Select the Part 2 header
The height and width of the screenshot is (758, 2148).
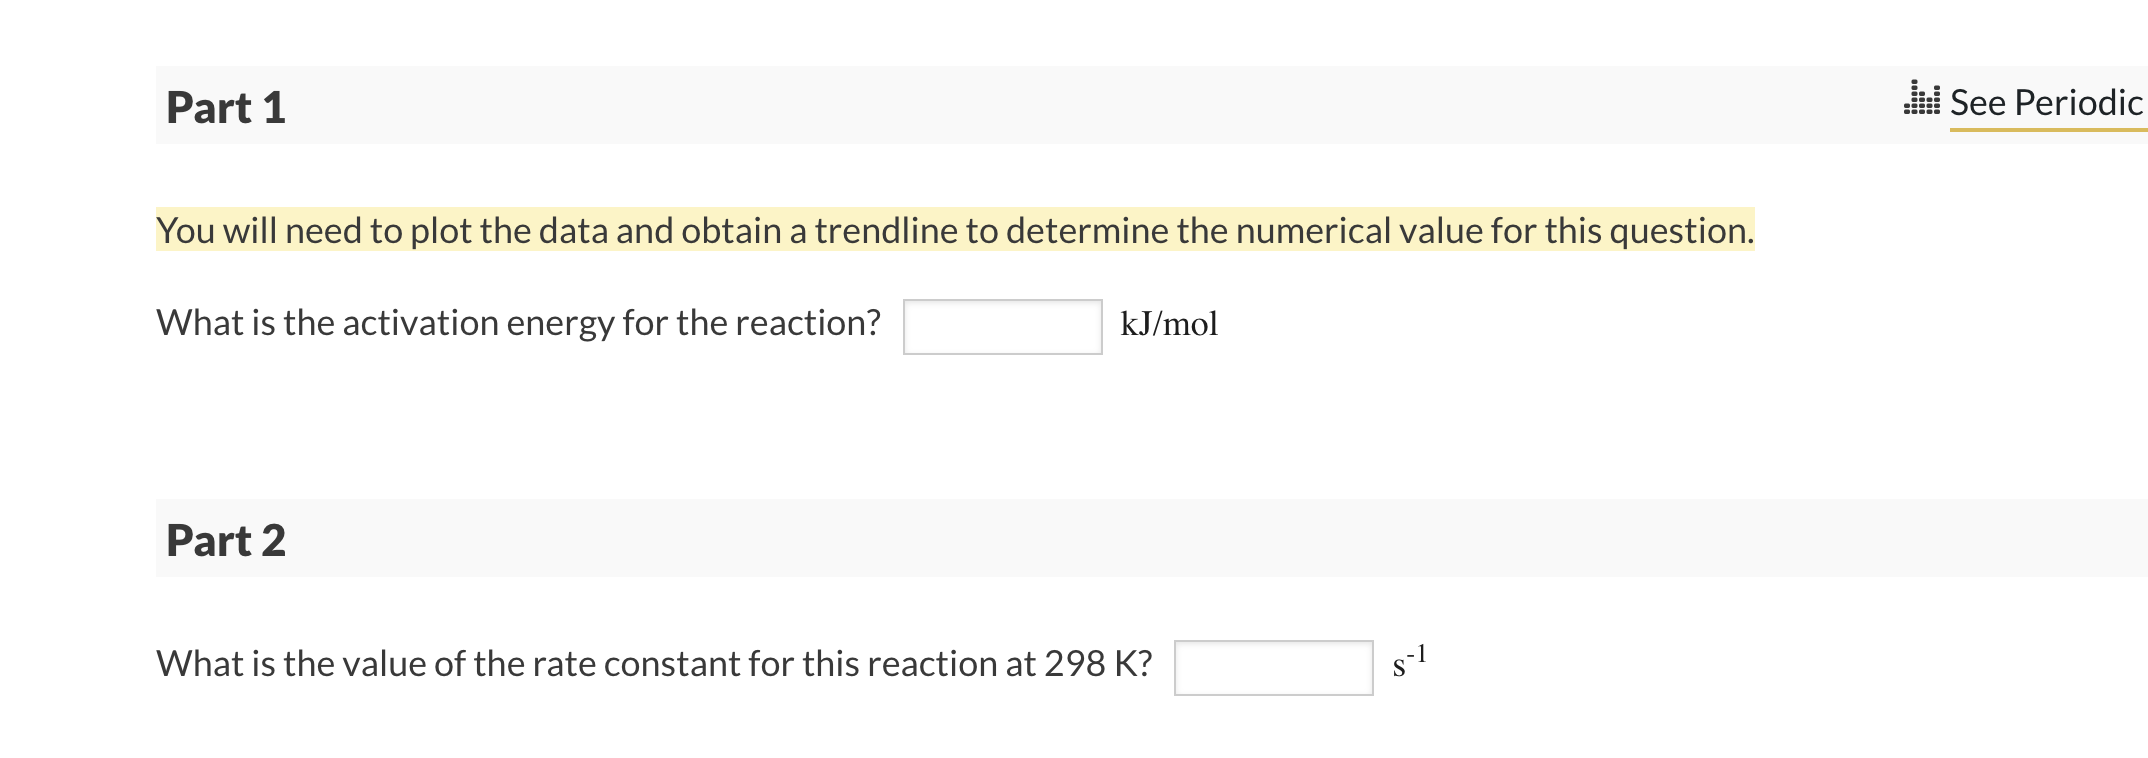pos(225,541)
